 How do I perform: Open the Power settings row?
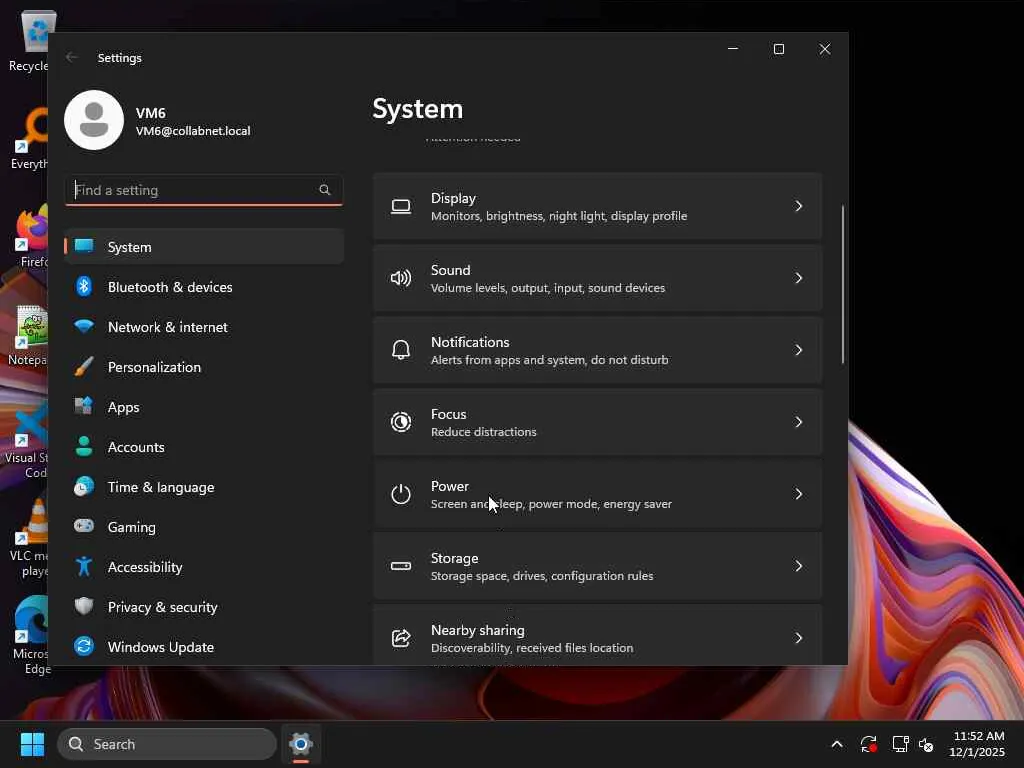(597, 494)
